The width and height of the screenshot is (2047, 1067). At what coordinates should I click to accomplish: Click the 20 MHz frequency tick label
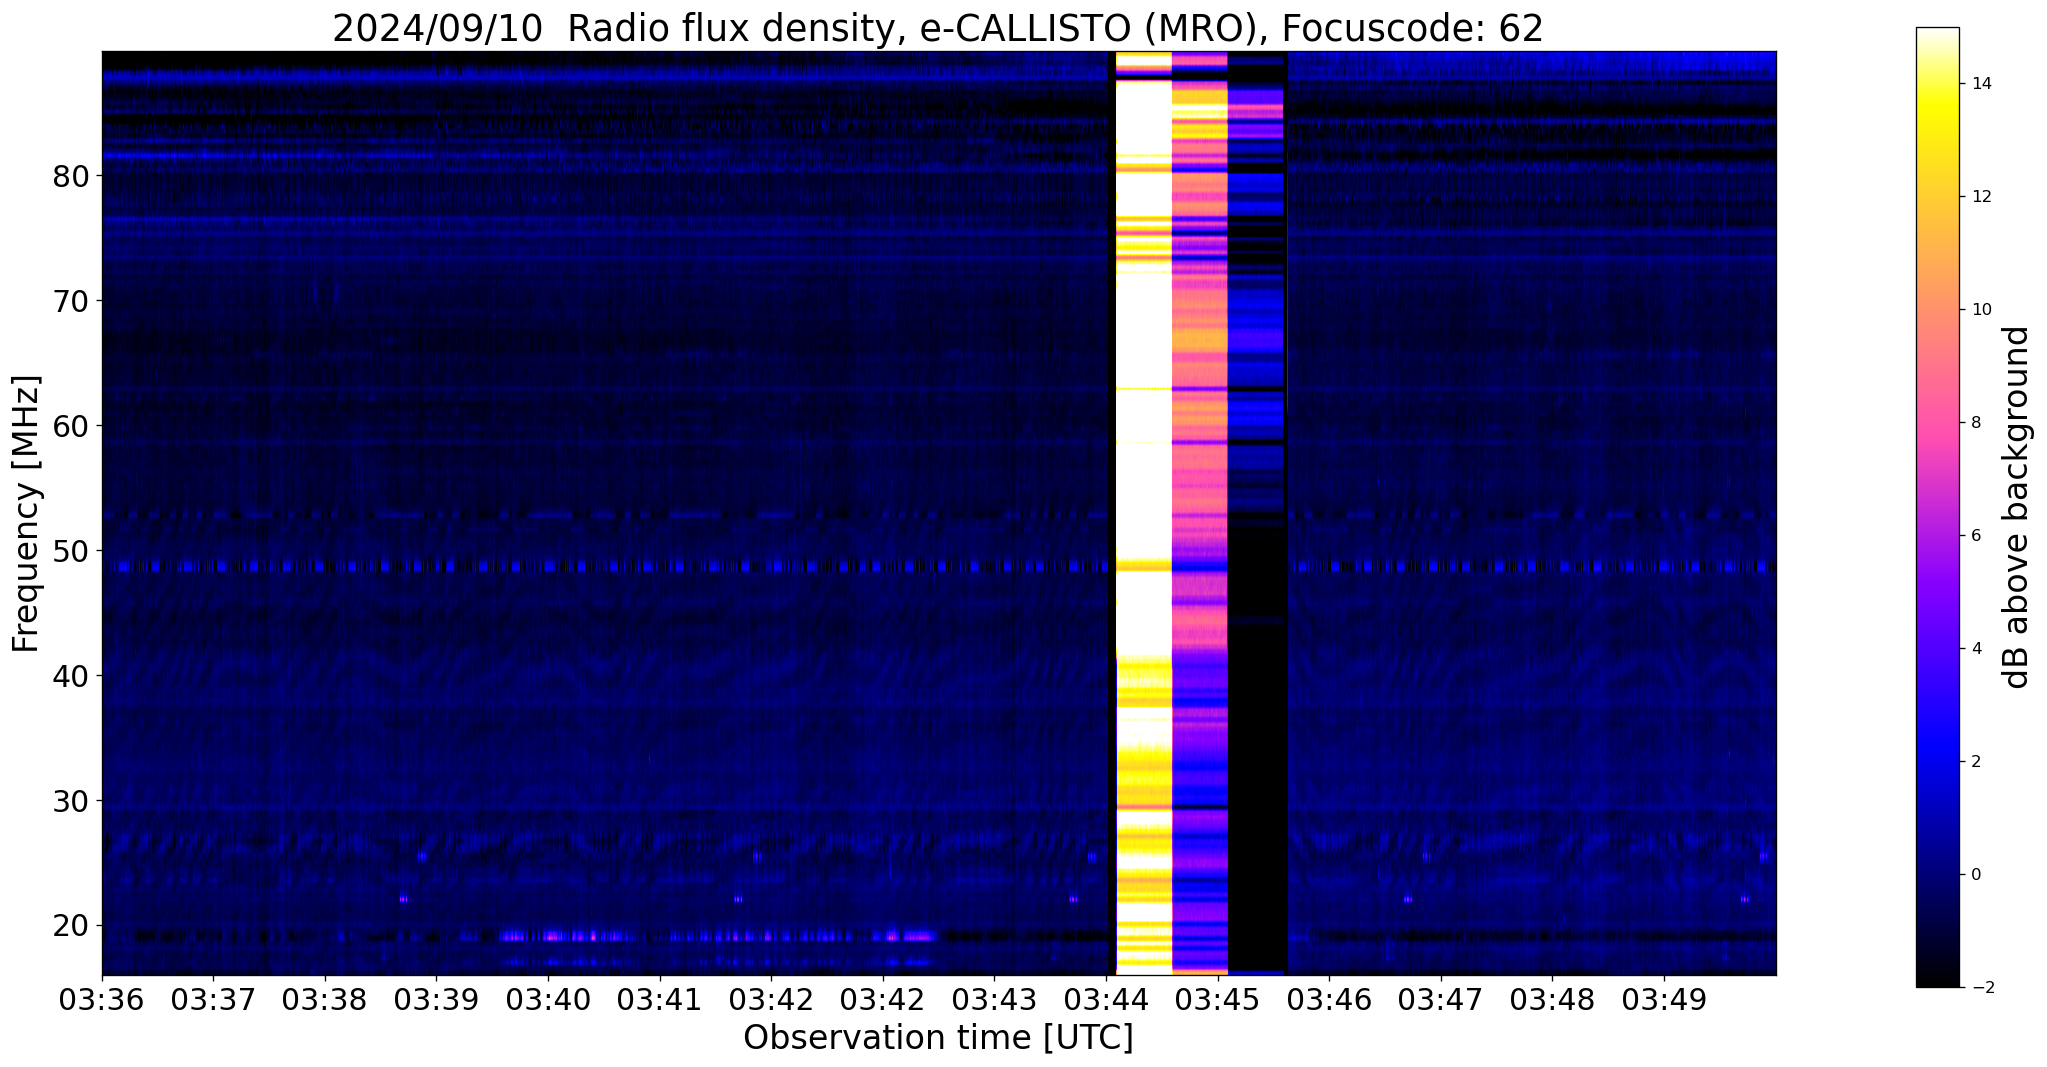(70, 926)
